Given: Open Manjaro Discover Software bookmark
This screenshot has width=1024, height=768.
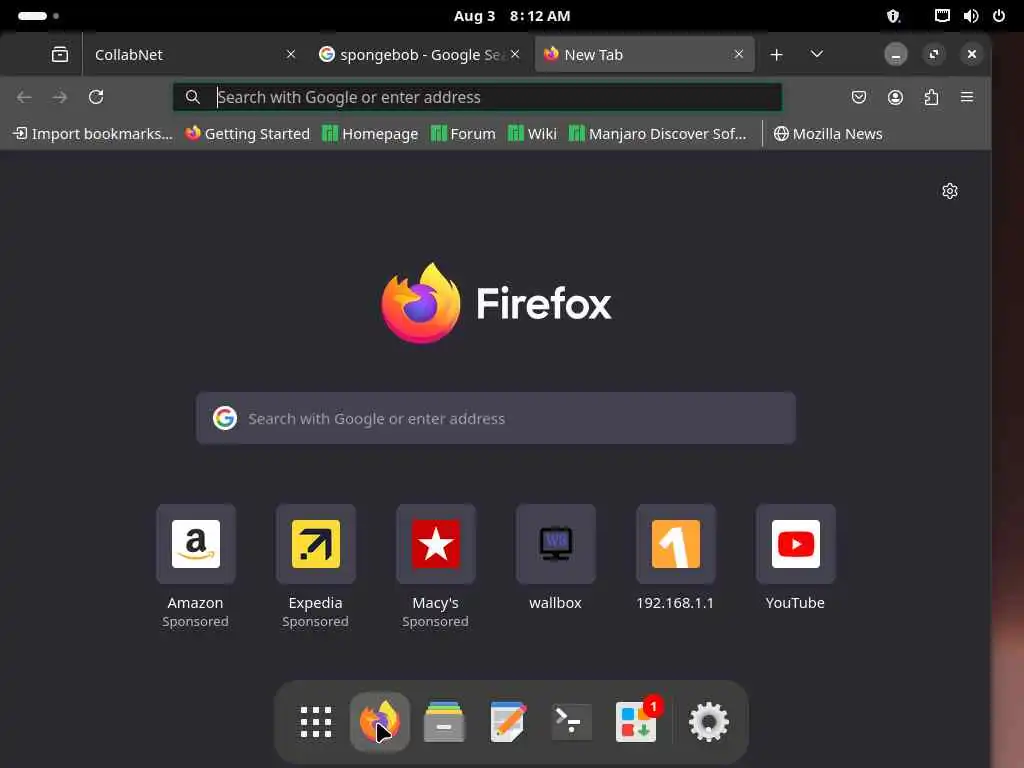Looking at the screenshot, I should pyautogui.click(x=658, y=134).
